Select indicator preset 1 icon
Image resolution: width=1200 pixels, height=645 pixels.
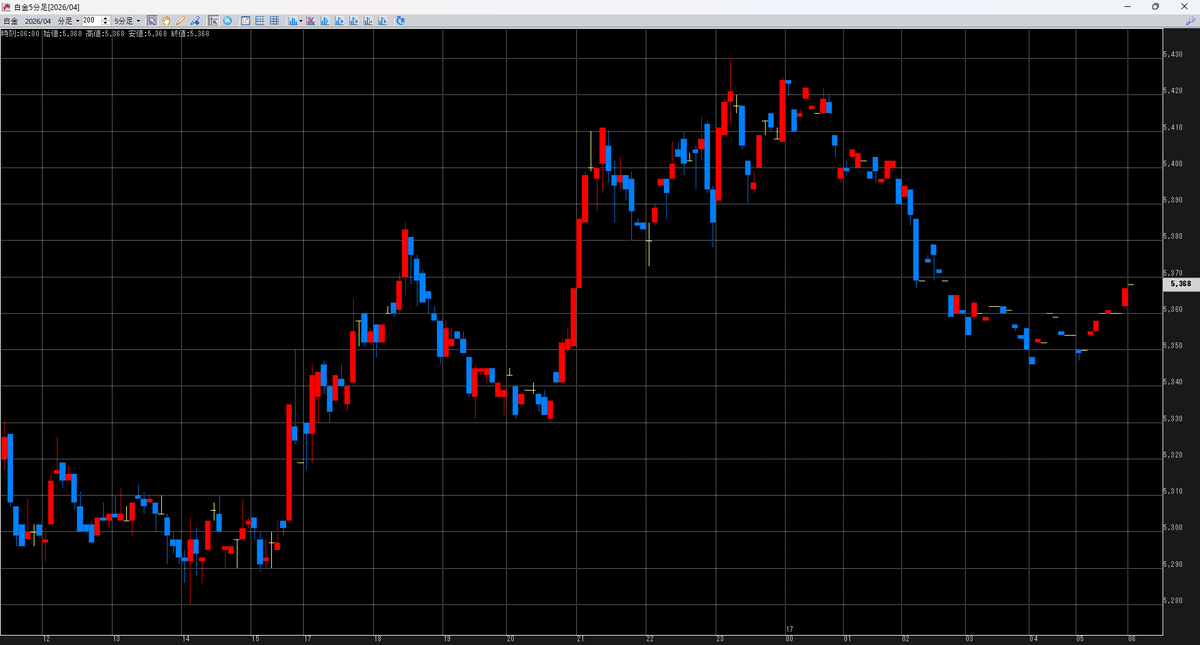point(325,20)
